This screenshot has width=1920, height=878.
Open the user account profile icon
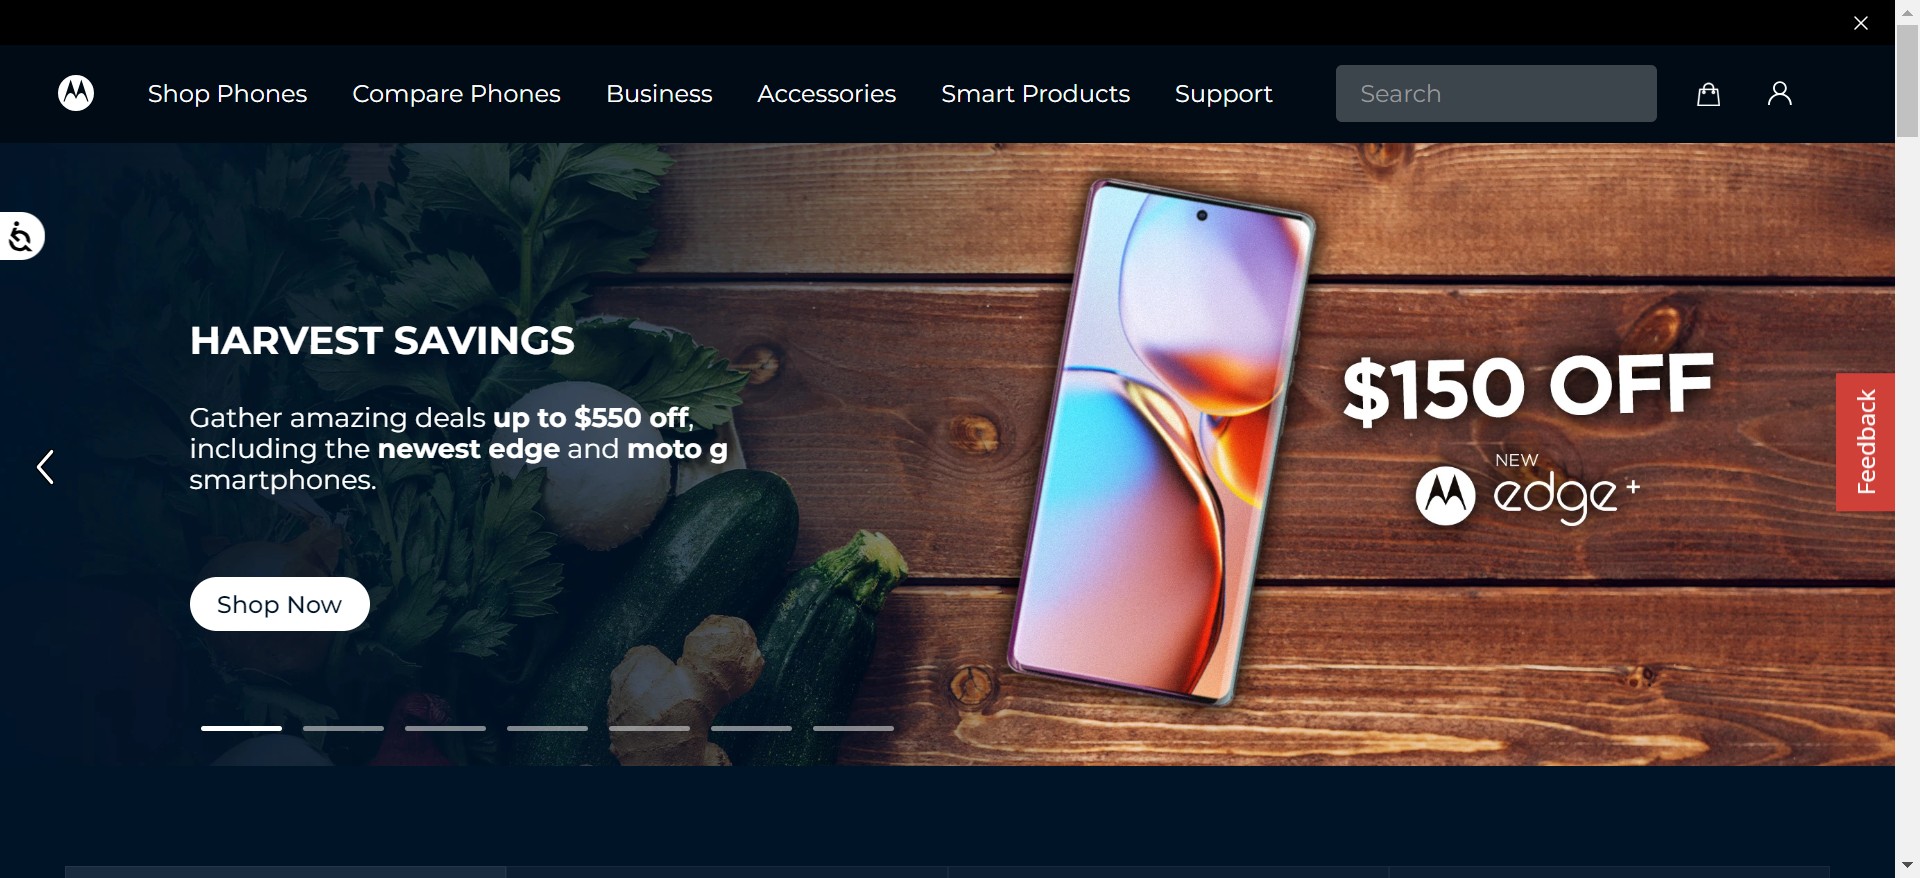coord(1780,93)
